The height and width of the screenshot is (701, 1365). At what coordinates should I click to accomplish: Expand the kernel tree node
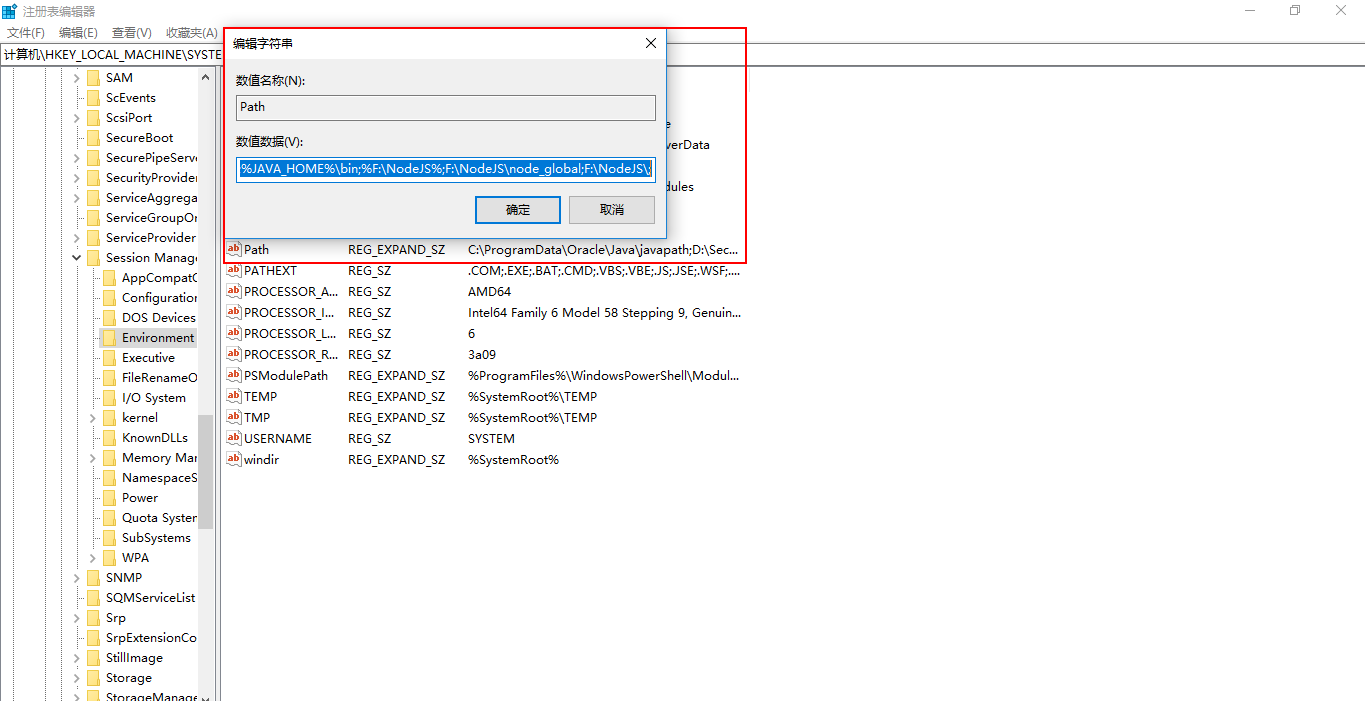coord(93,418)
